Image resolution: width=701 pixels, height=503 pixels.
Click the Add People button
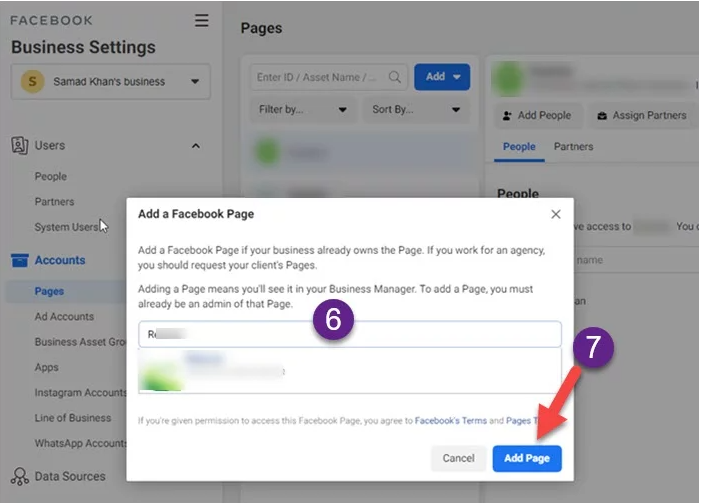538,115
